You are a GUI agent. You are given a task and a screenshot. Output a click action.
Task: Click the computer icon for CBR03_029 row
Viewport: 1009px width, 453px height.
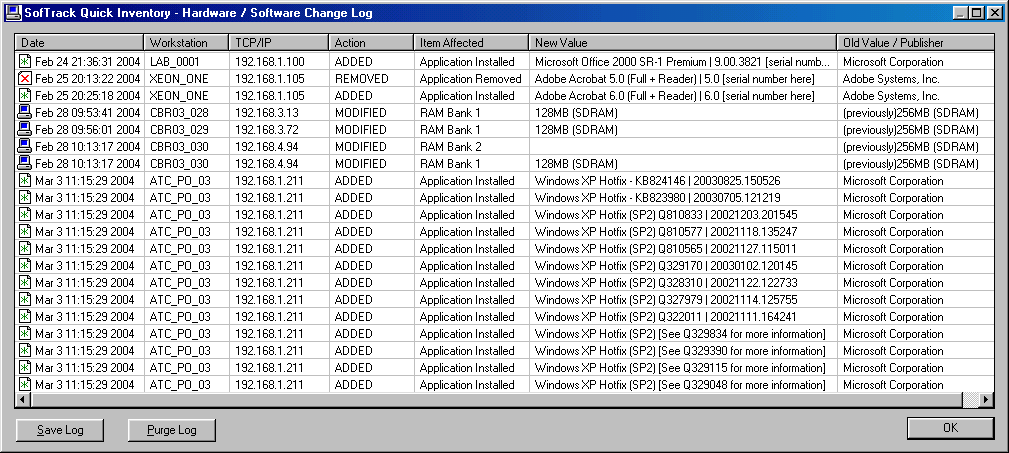25,130
